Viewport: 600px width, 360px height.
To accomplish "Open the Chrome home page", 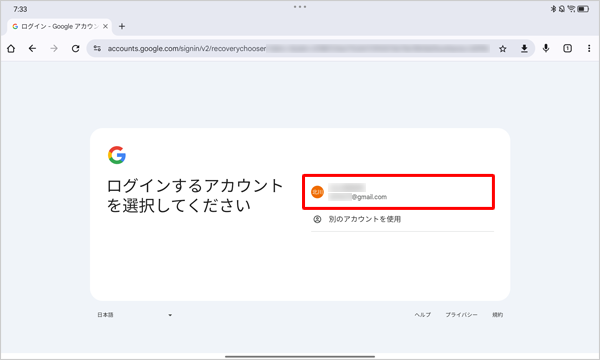I will coord(11,49).
